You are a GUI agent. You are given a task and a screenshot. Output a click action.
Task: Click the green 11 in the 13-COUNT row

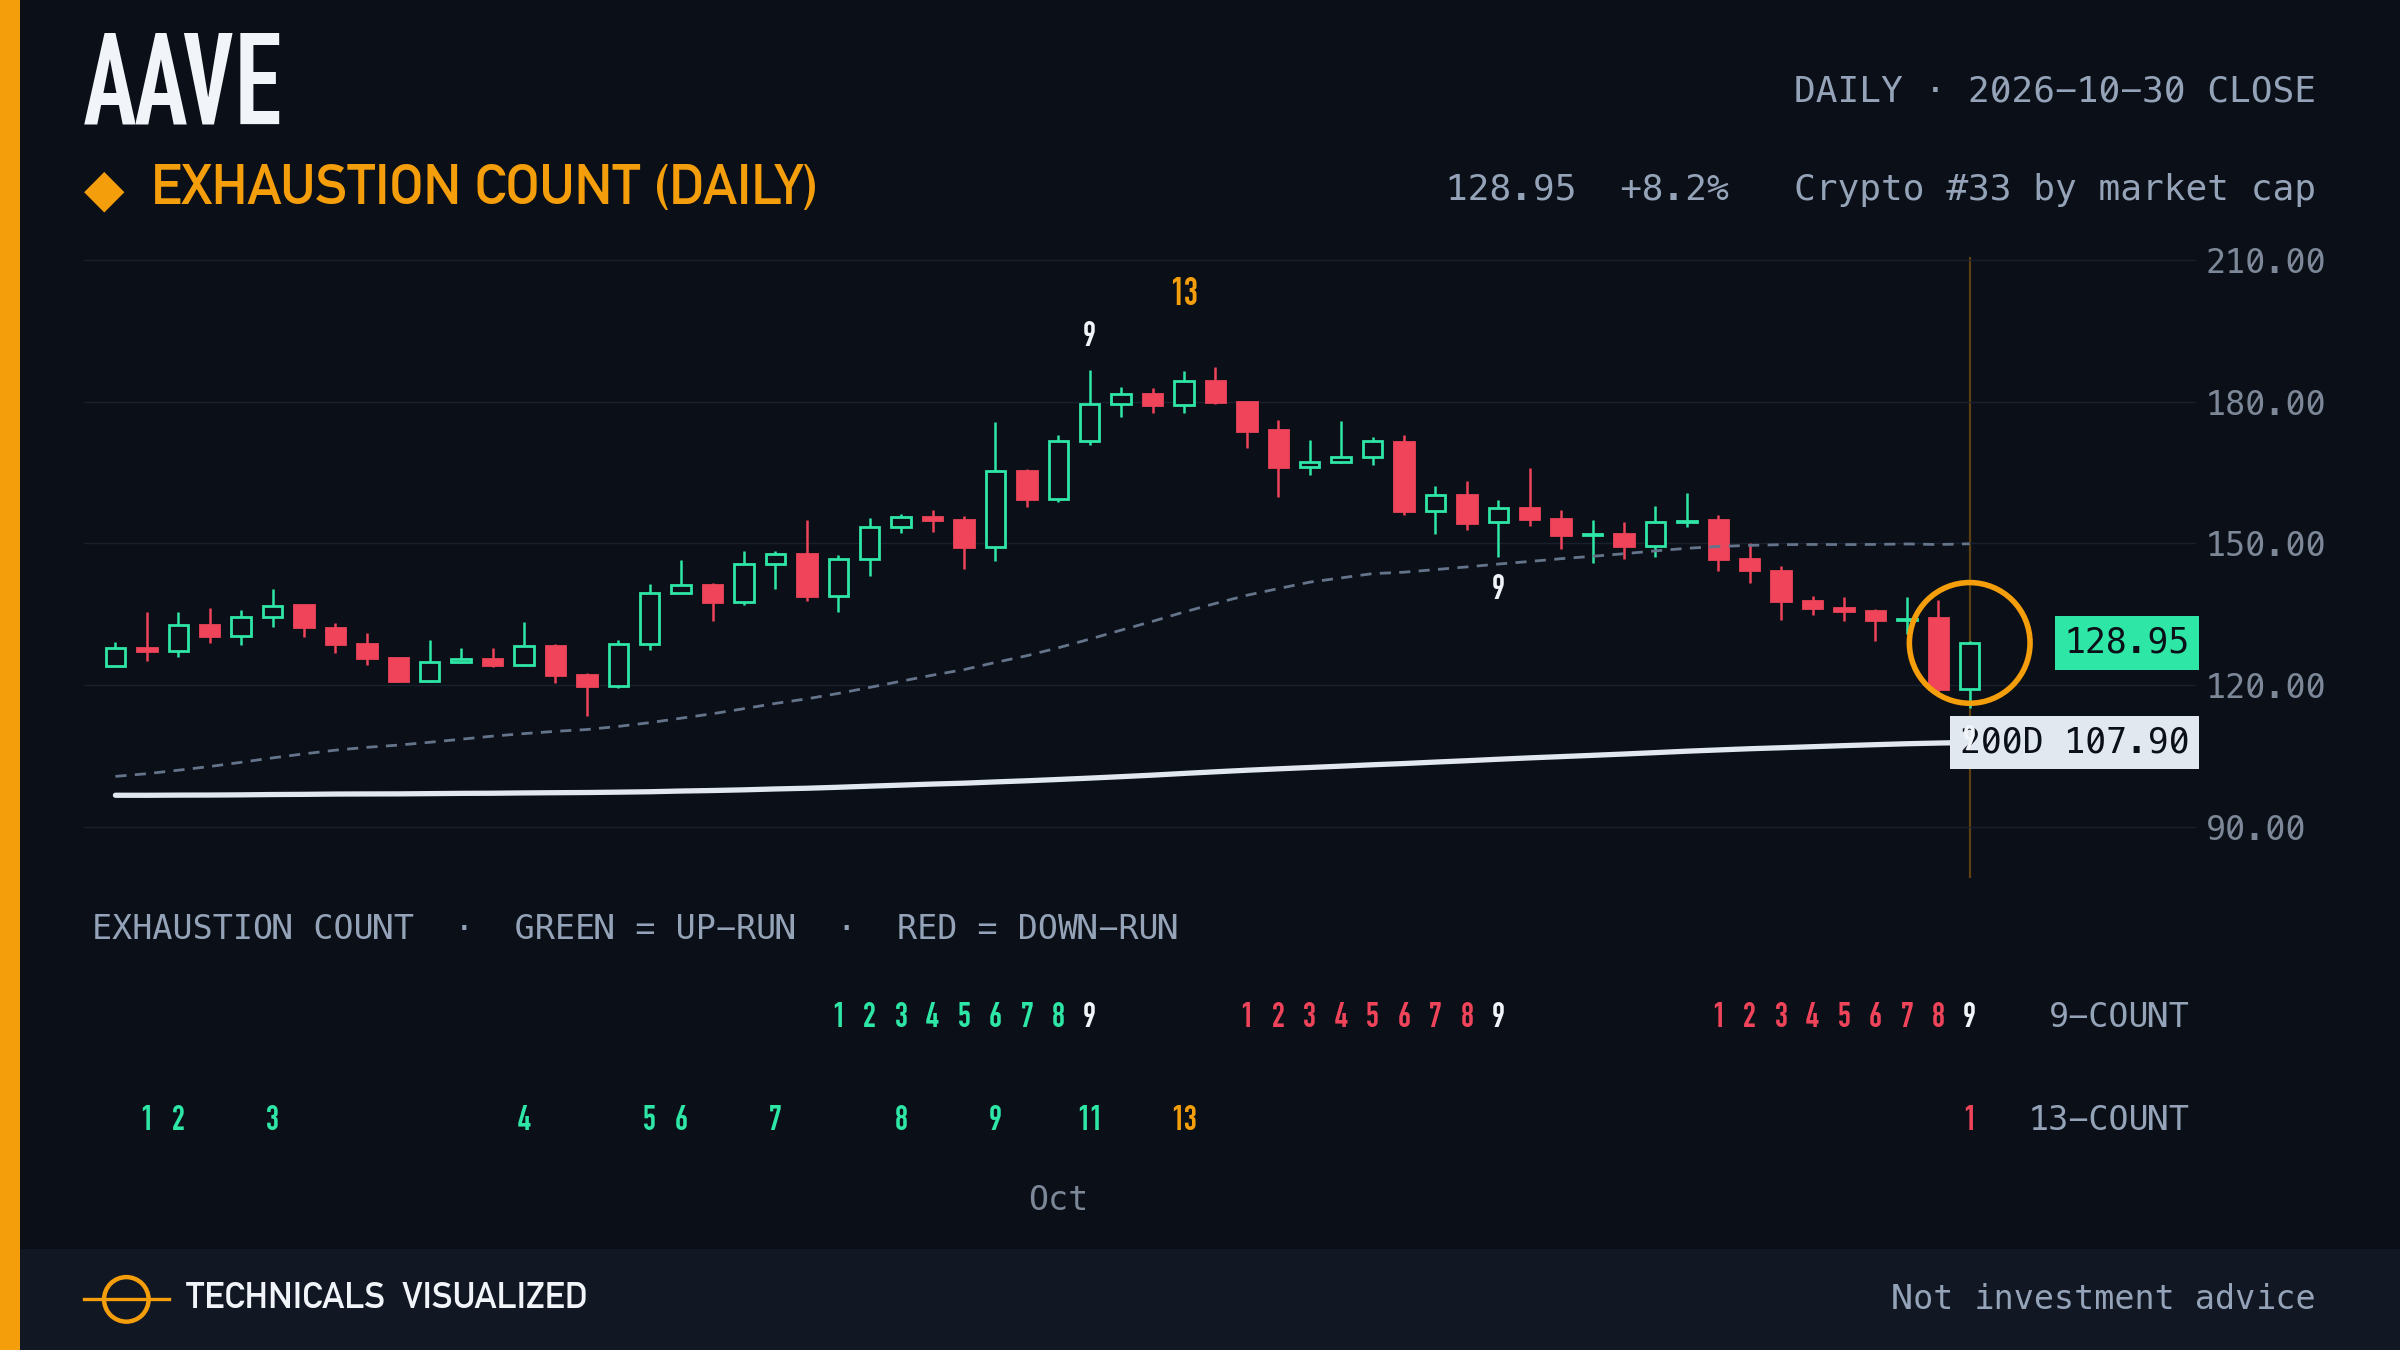[x=1090, y=1118]
